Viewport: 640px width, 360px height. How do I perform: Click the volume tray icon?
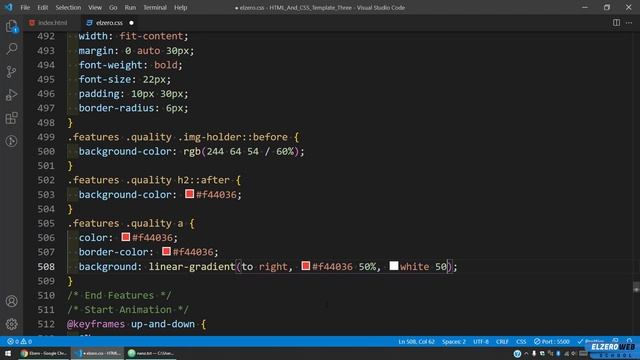pyautogui.click(x=574, y=353)
